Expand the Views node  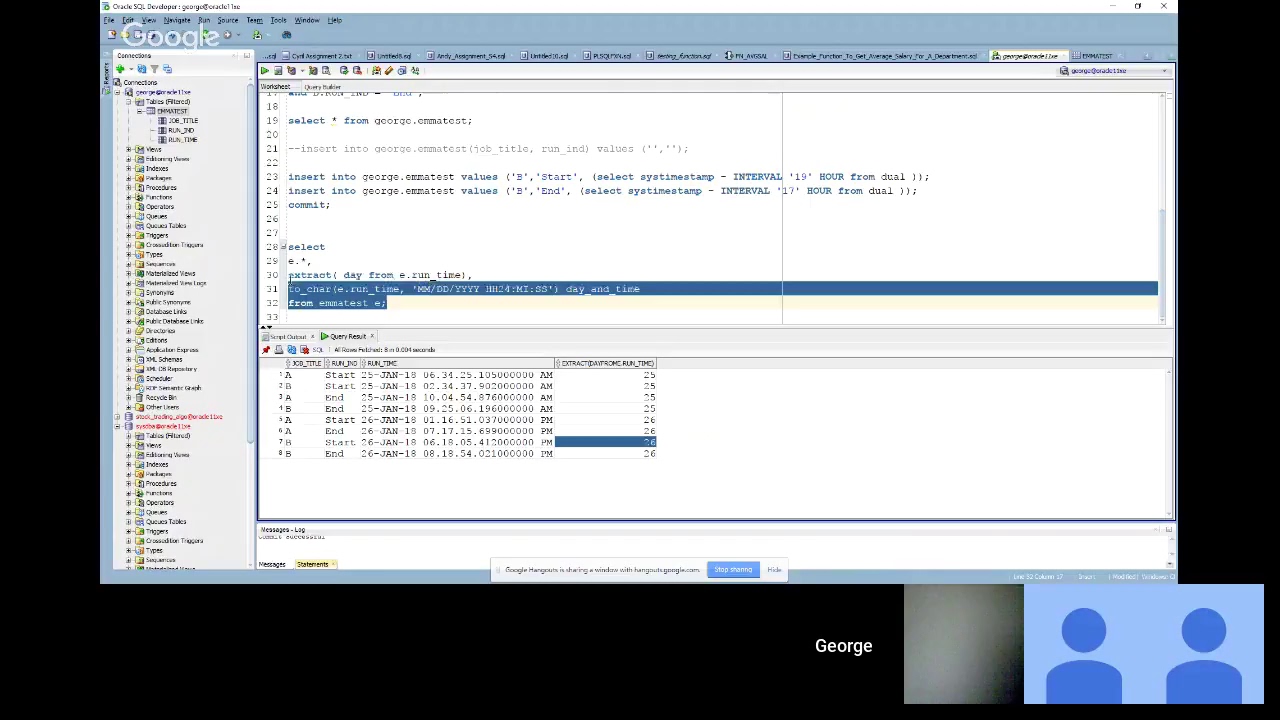tap(128, 149)
